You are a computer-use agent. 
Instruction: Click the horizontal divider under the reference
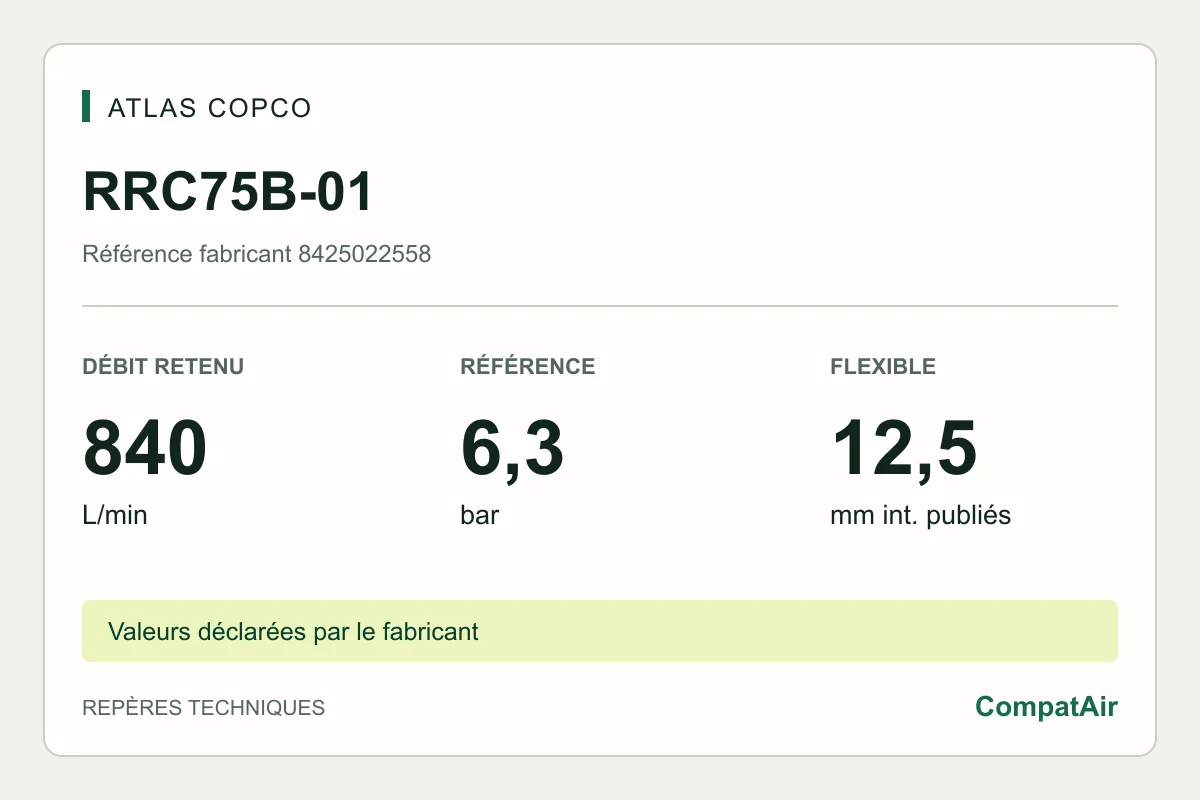pos(600,306)
